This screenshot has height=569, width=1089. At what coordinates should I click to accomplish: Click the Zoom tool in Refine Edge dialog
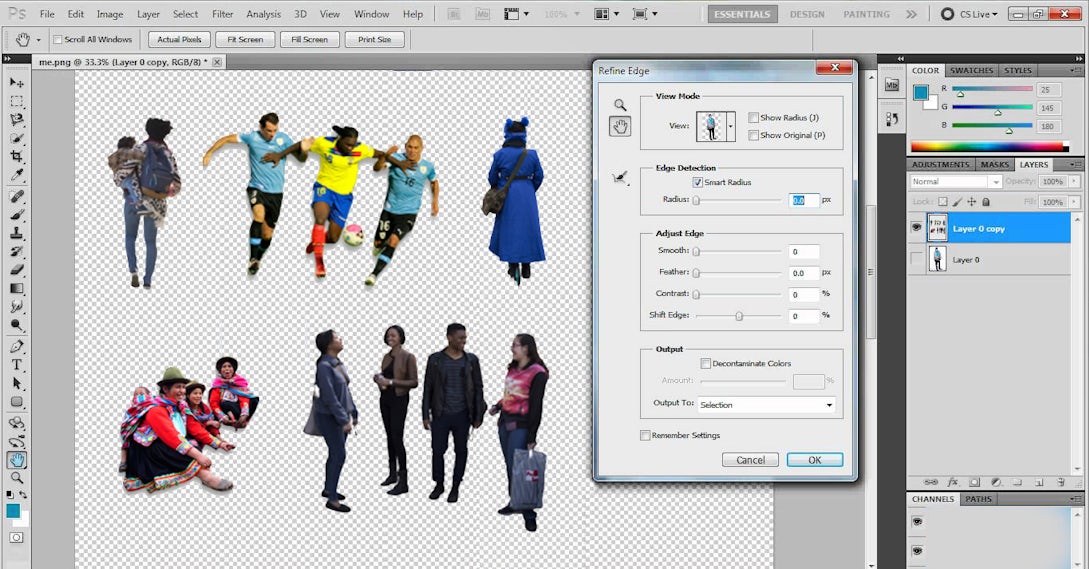pos(620,104)
